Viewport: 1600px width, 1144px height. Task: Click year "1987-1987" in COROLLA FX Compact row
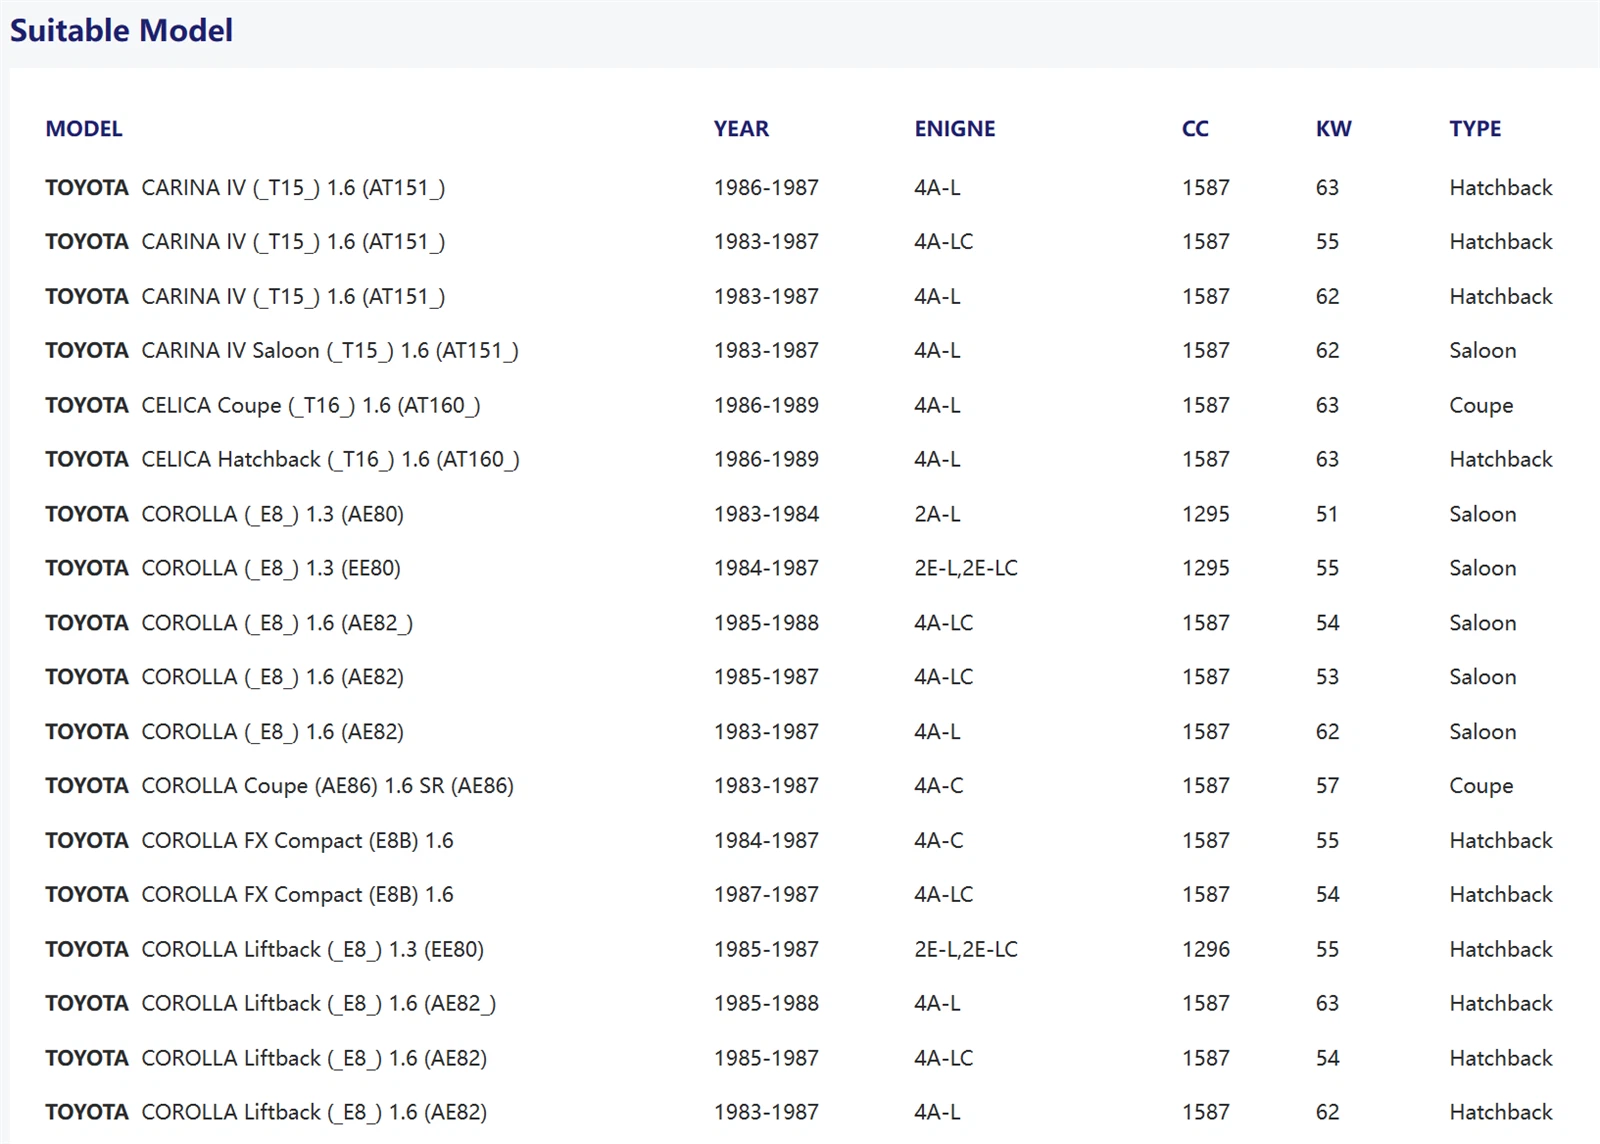click(766, 895)
